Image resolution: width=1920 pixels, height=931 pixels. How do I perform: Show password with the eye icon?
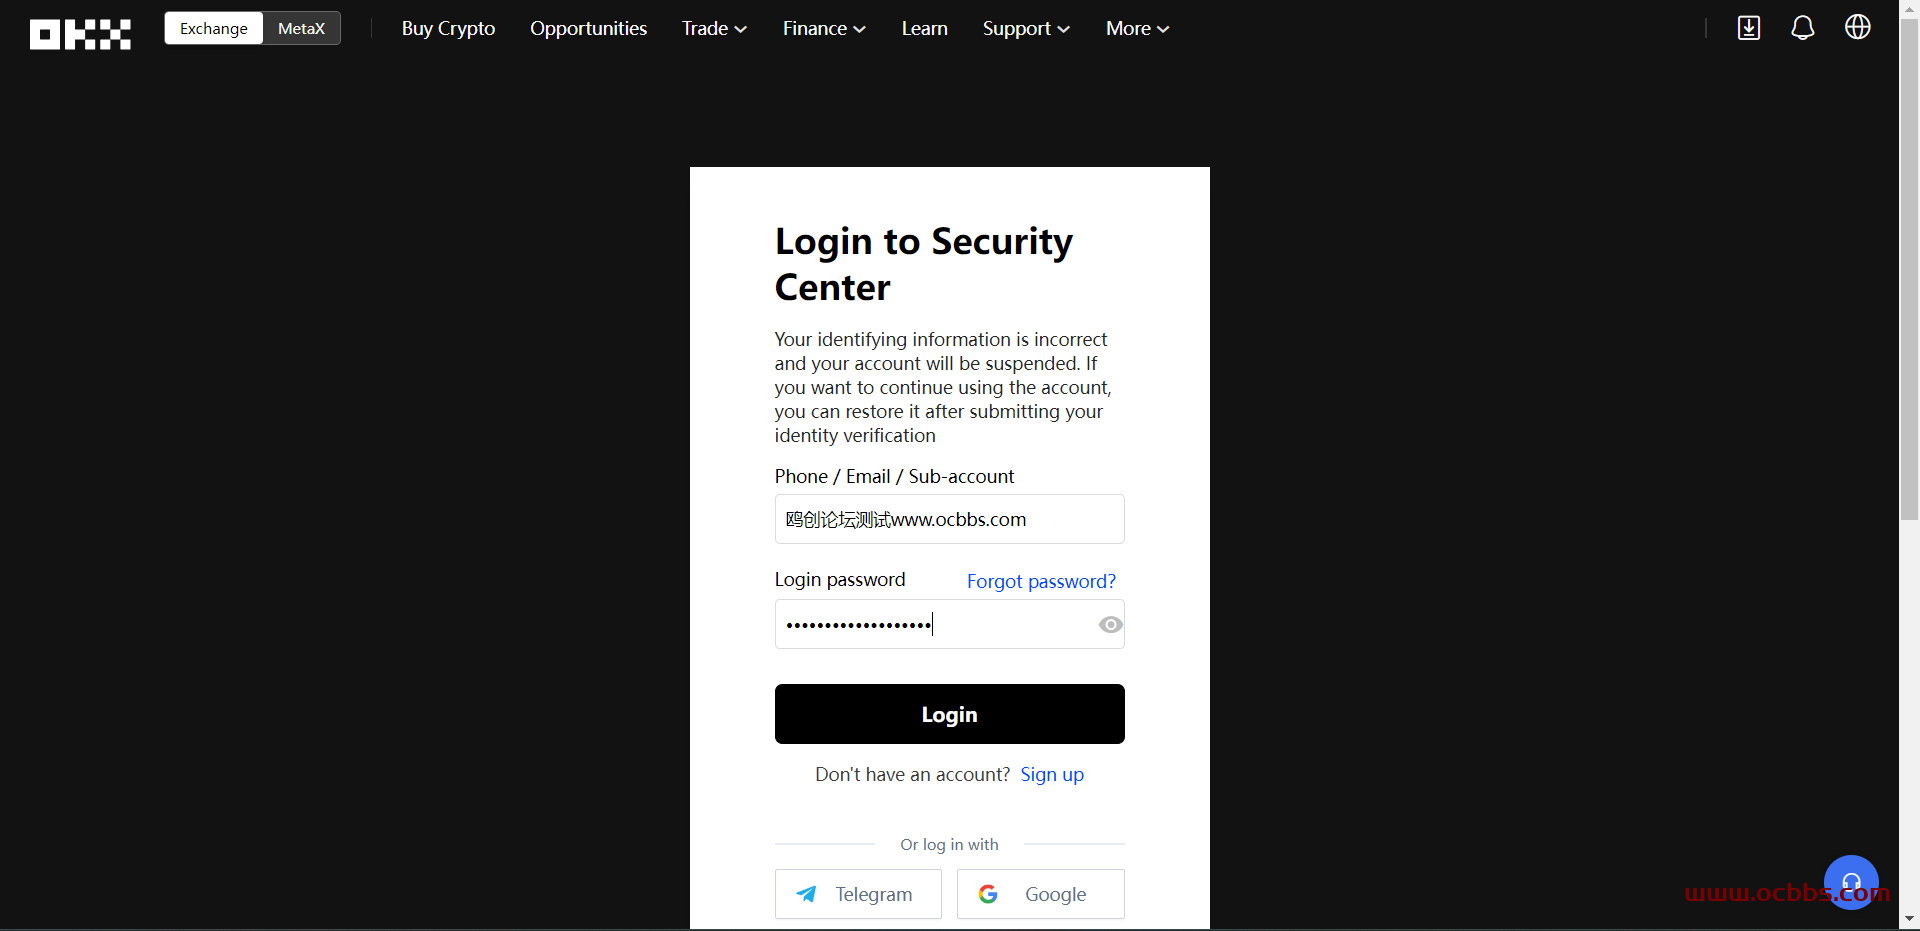[1110, 625]
